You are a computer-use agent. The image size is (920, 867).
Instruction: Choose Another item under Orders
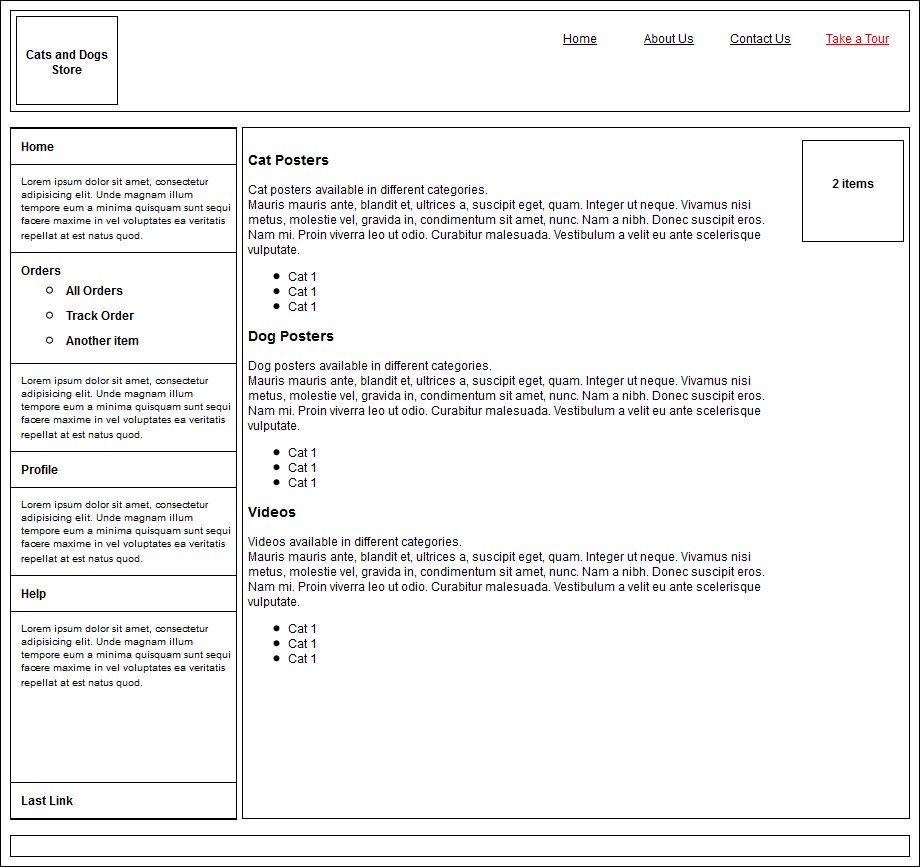point(102,341)
